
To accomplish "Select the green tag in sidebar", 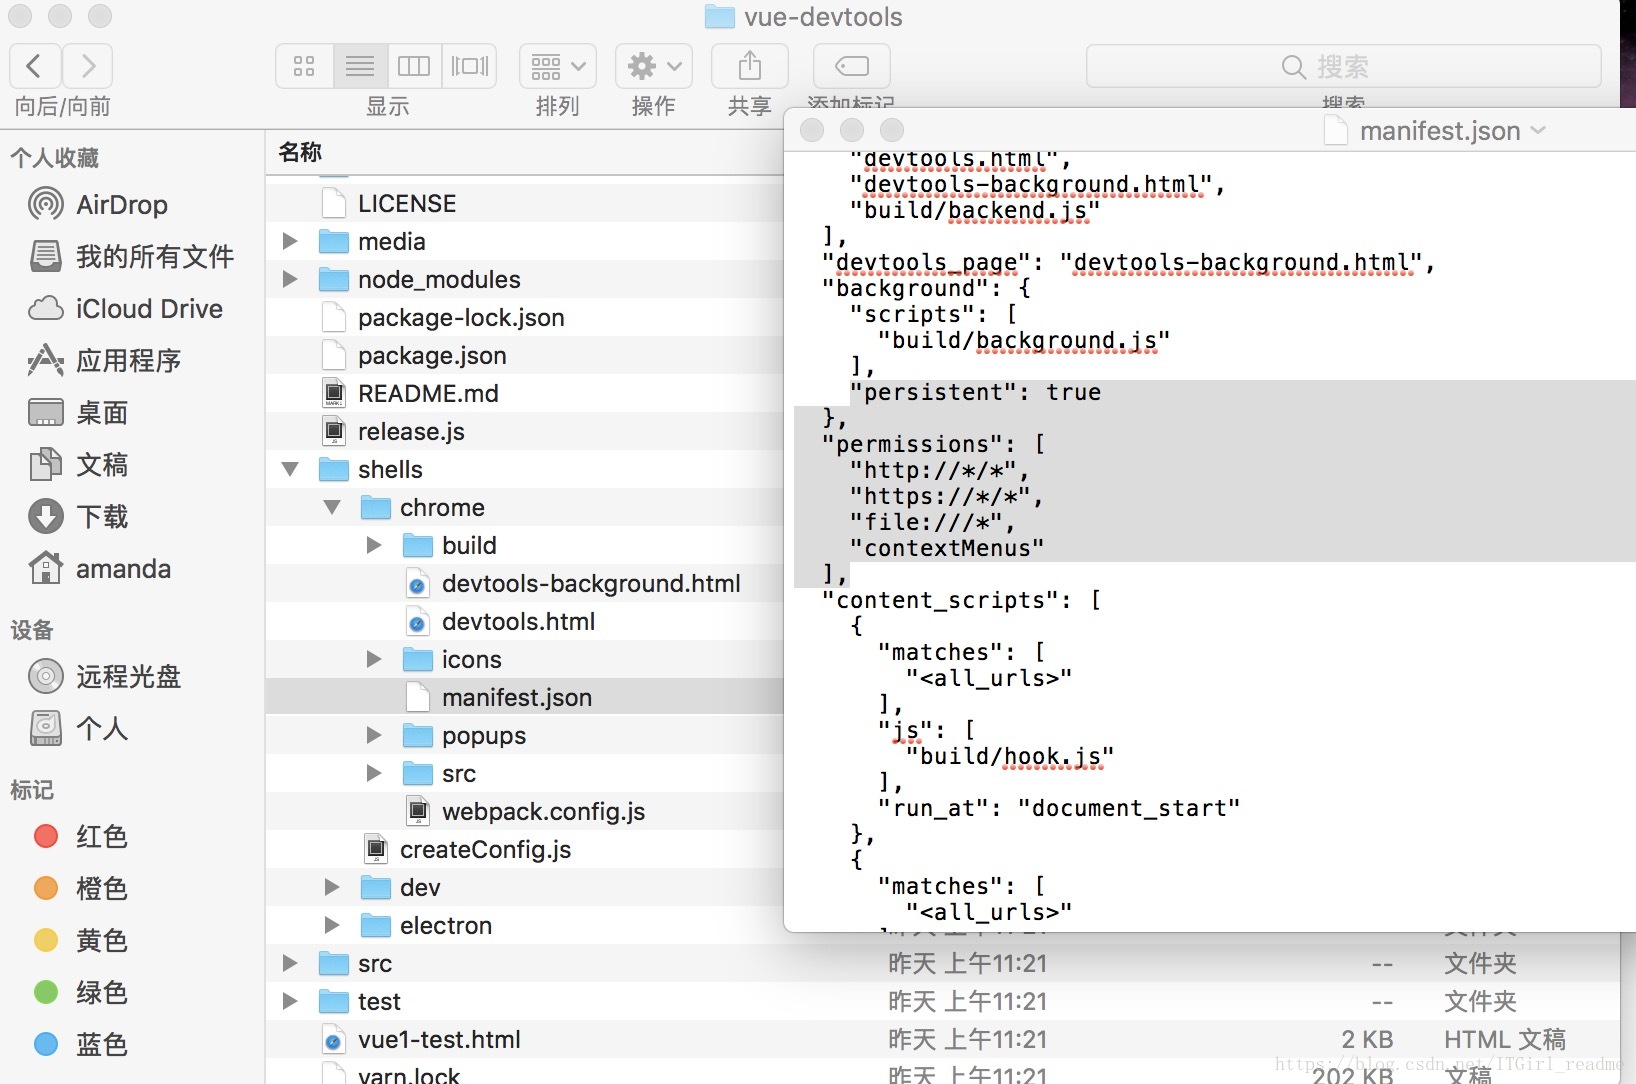I will [80, 992].
